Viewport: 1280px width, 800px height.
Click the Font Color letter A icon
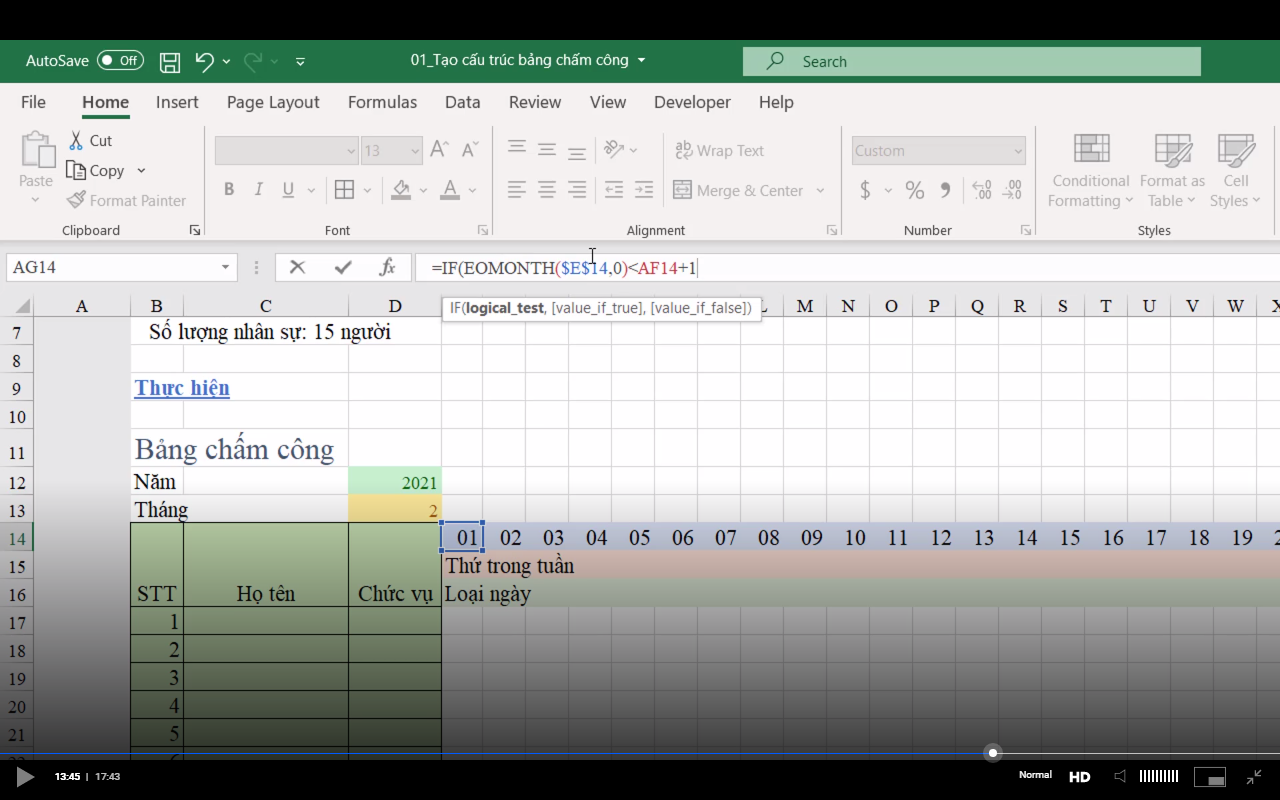(x=450, y=190)
